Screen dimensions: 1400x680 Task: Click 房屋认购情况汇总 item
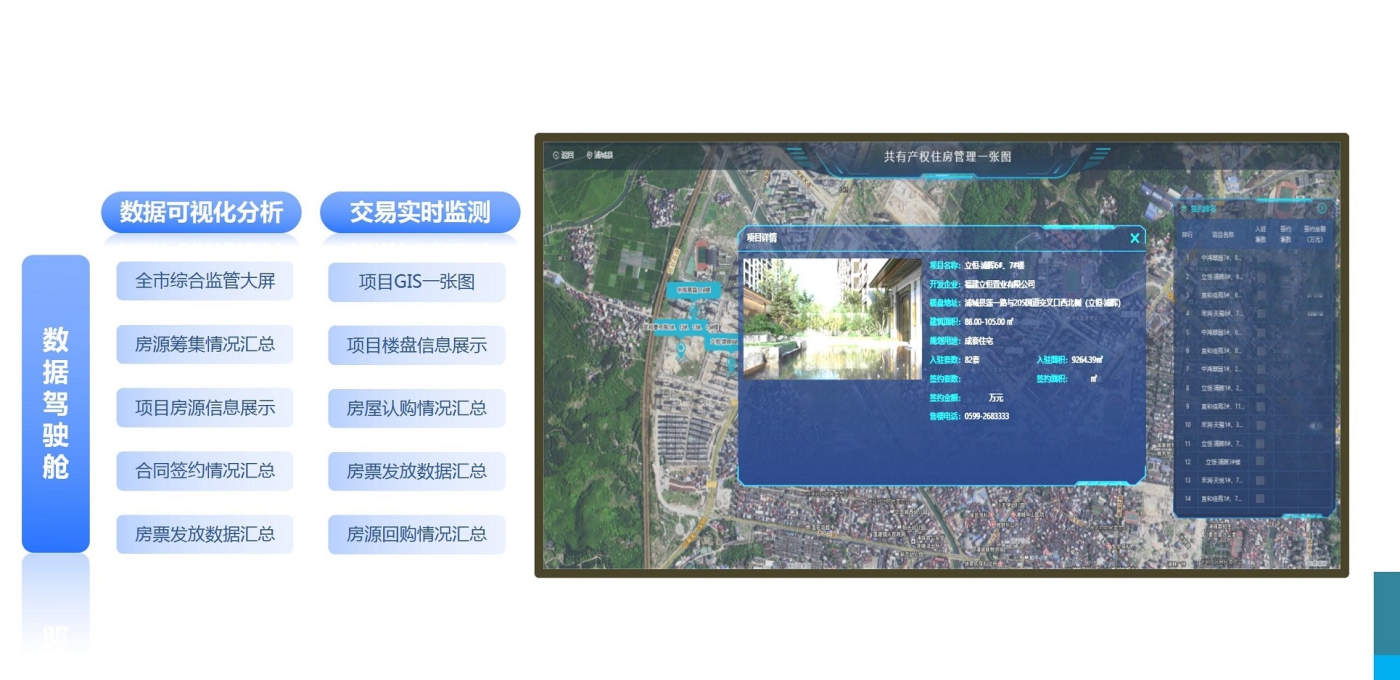click(x=417, y=408)
